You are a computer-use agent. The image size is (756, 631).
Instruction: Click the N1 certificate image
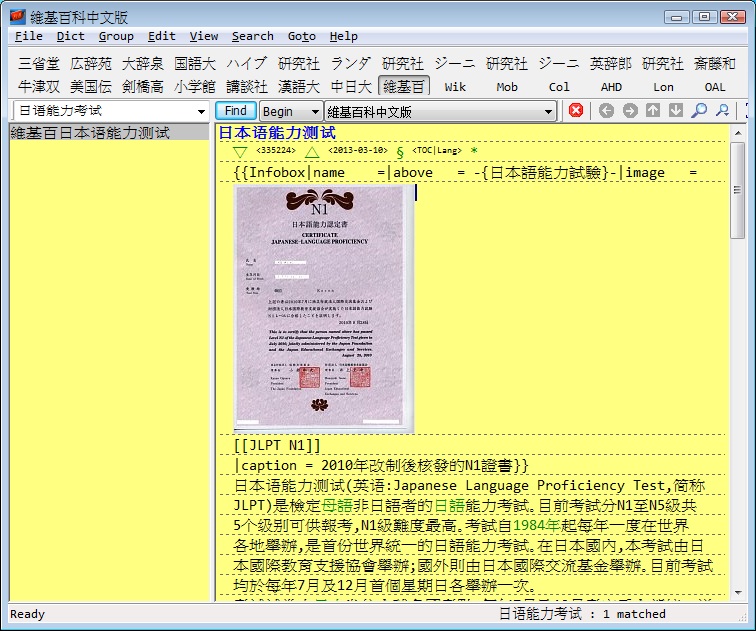323,309
